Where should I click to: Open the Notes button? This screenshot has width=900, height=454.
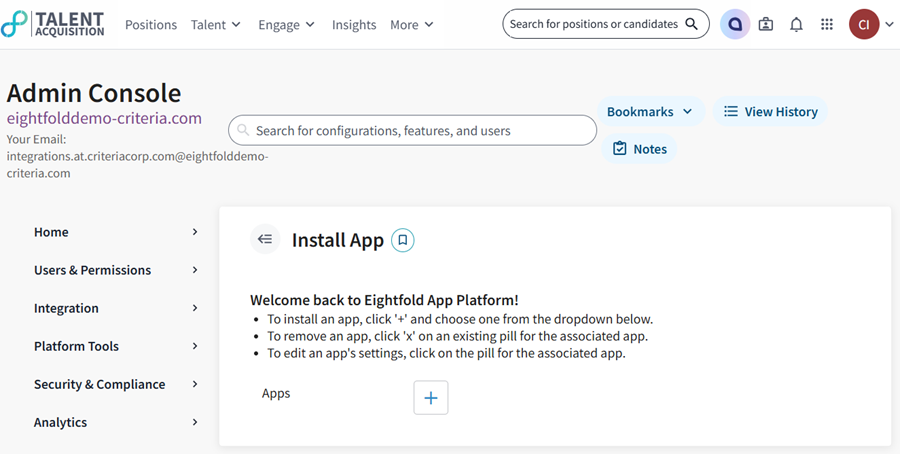coord(639,149)
